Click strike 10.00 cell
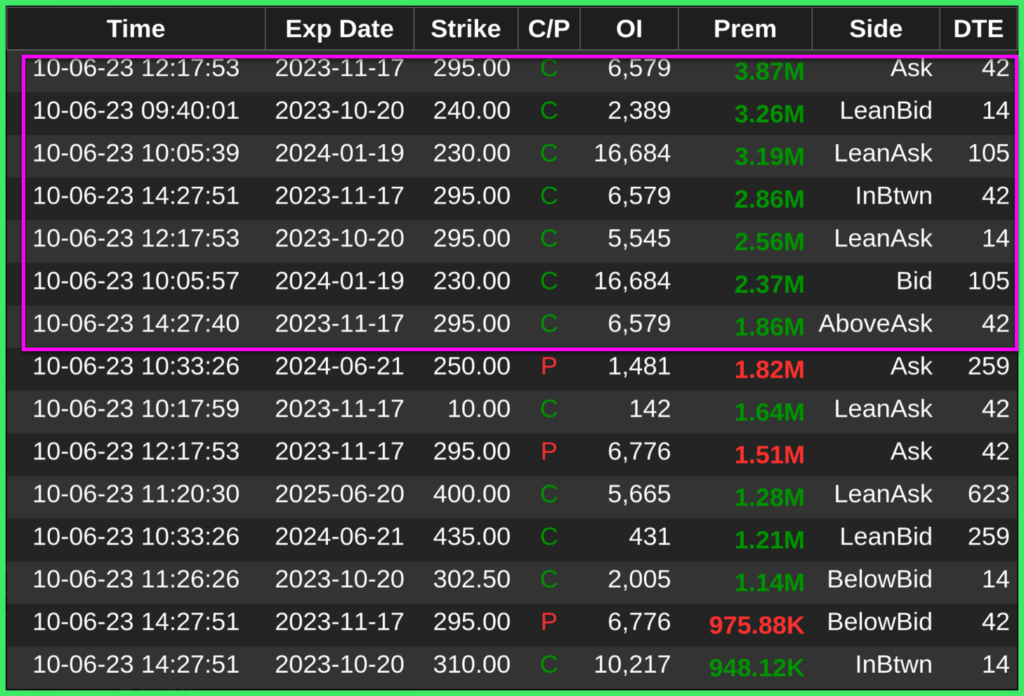Screen dimensions: 1024x696 click(x=479, y=409)
